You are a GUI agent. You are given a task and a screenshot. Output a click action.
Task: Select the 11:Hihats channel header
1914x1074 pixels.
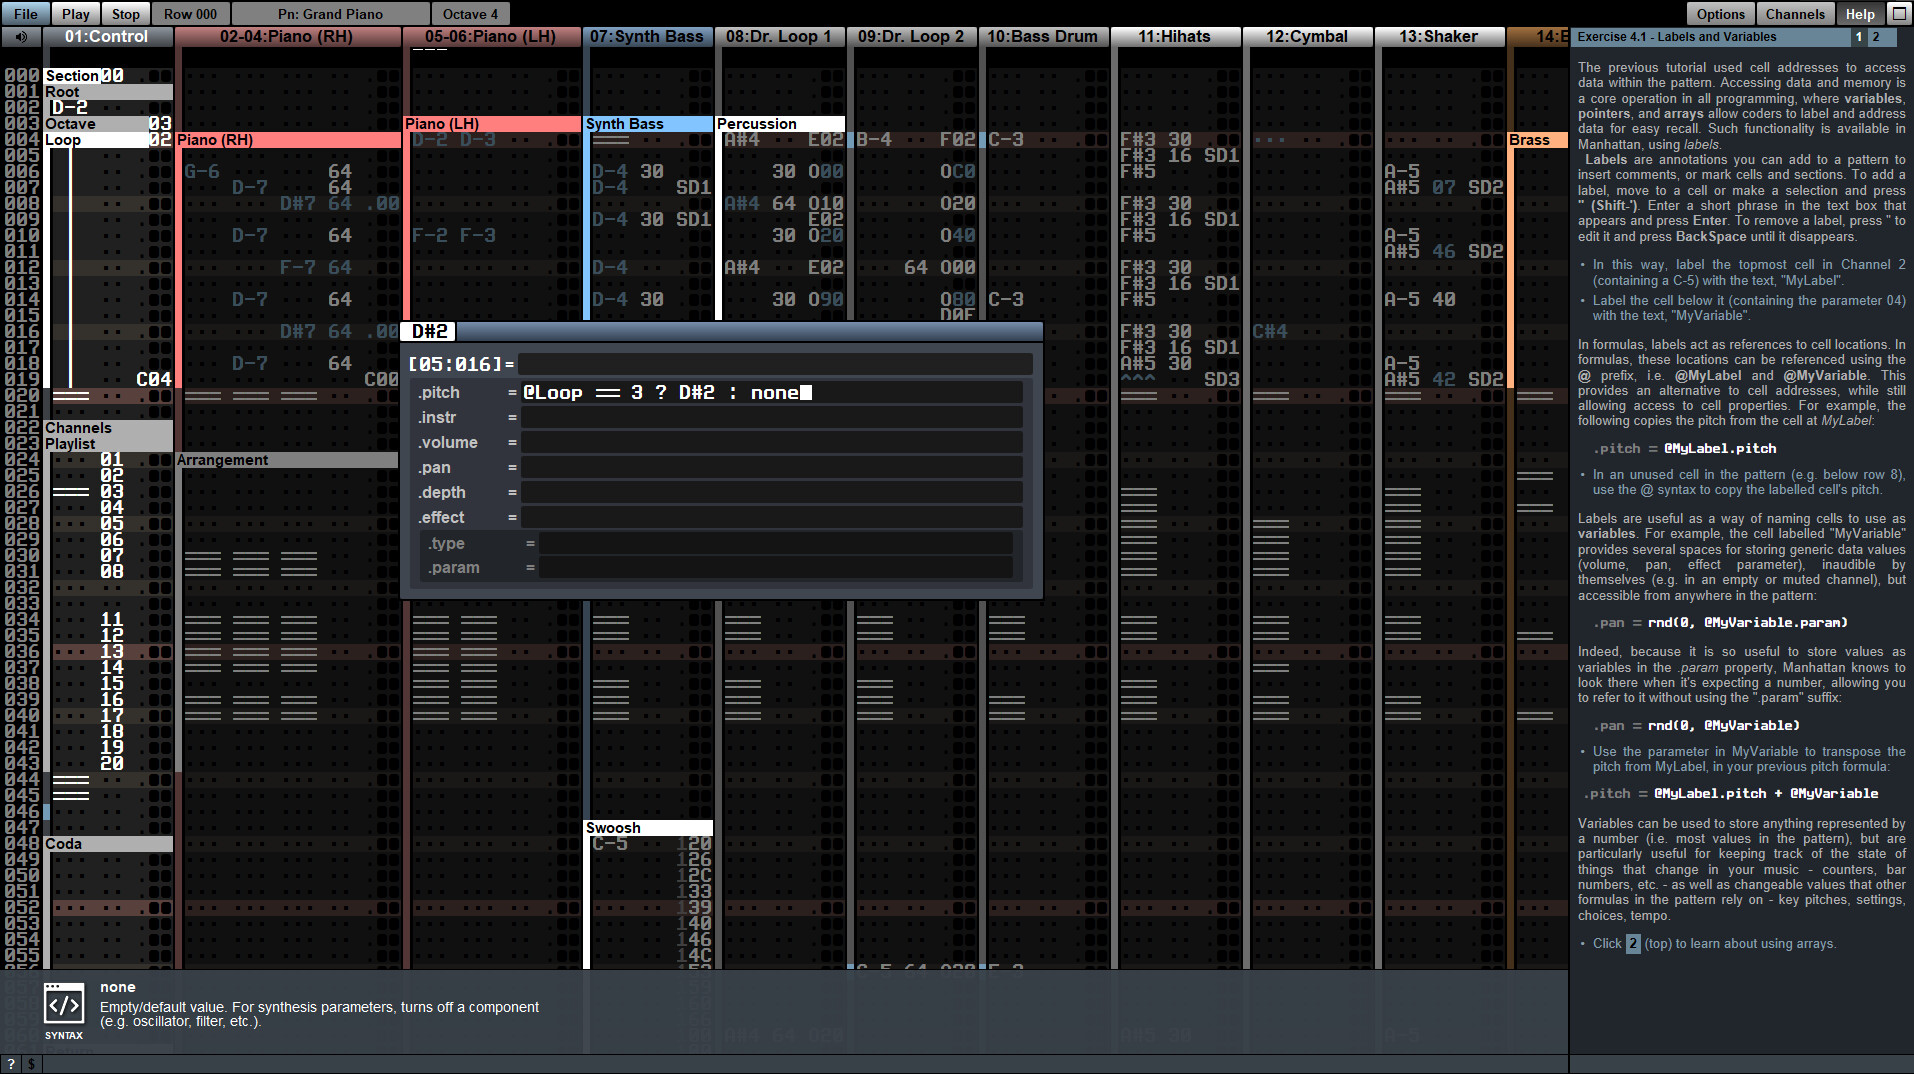tap(1176, 36)
